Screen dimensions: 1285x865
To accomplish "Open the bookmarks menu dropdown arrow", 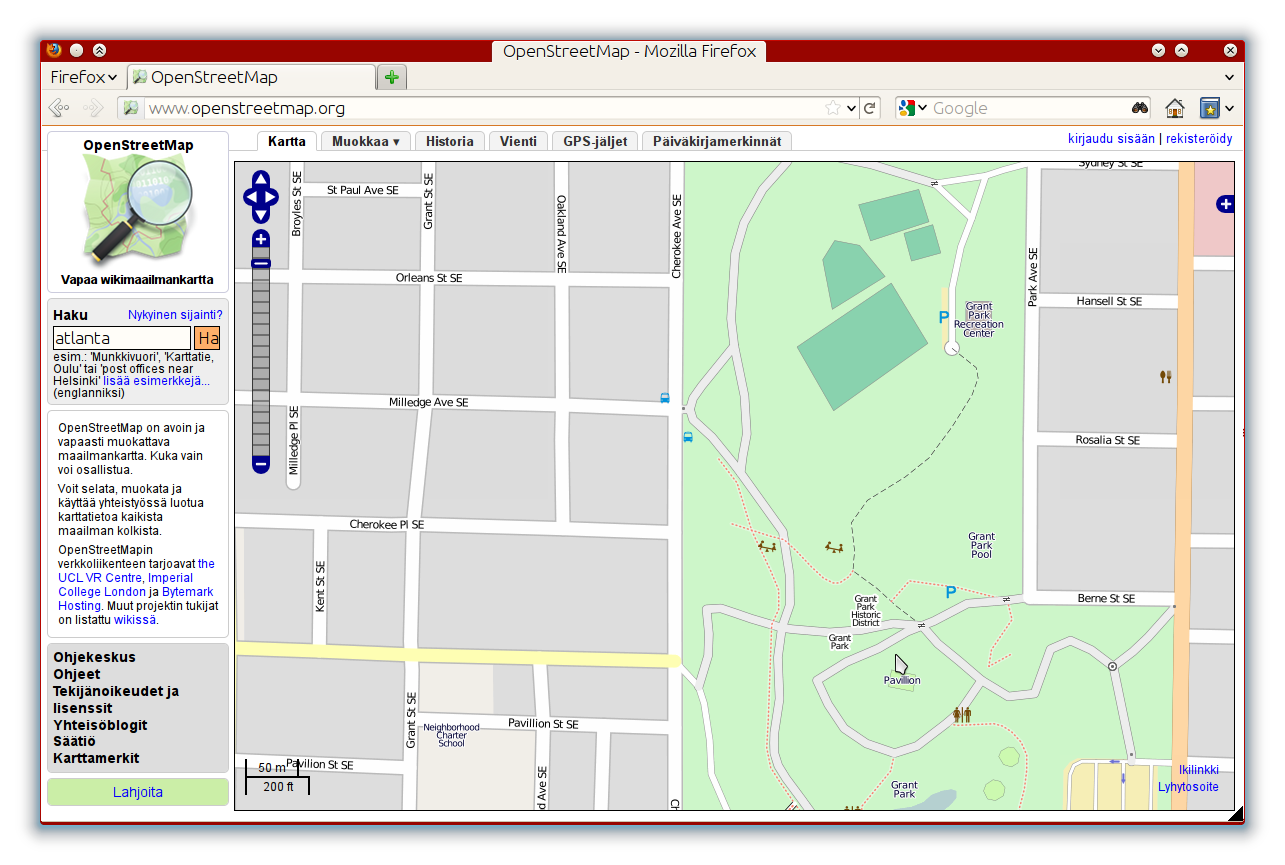I will 1229,108.
